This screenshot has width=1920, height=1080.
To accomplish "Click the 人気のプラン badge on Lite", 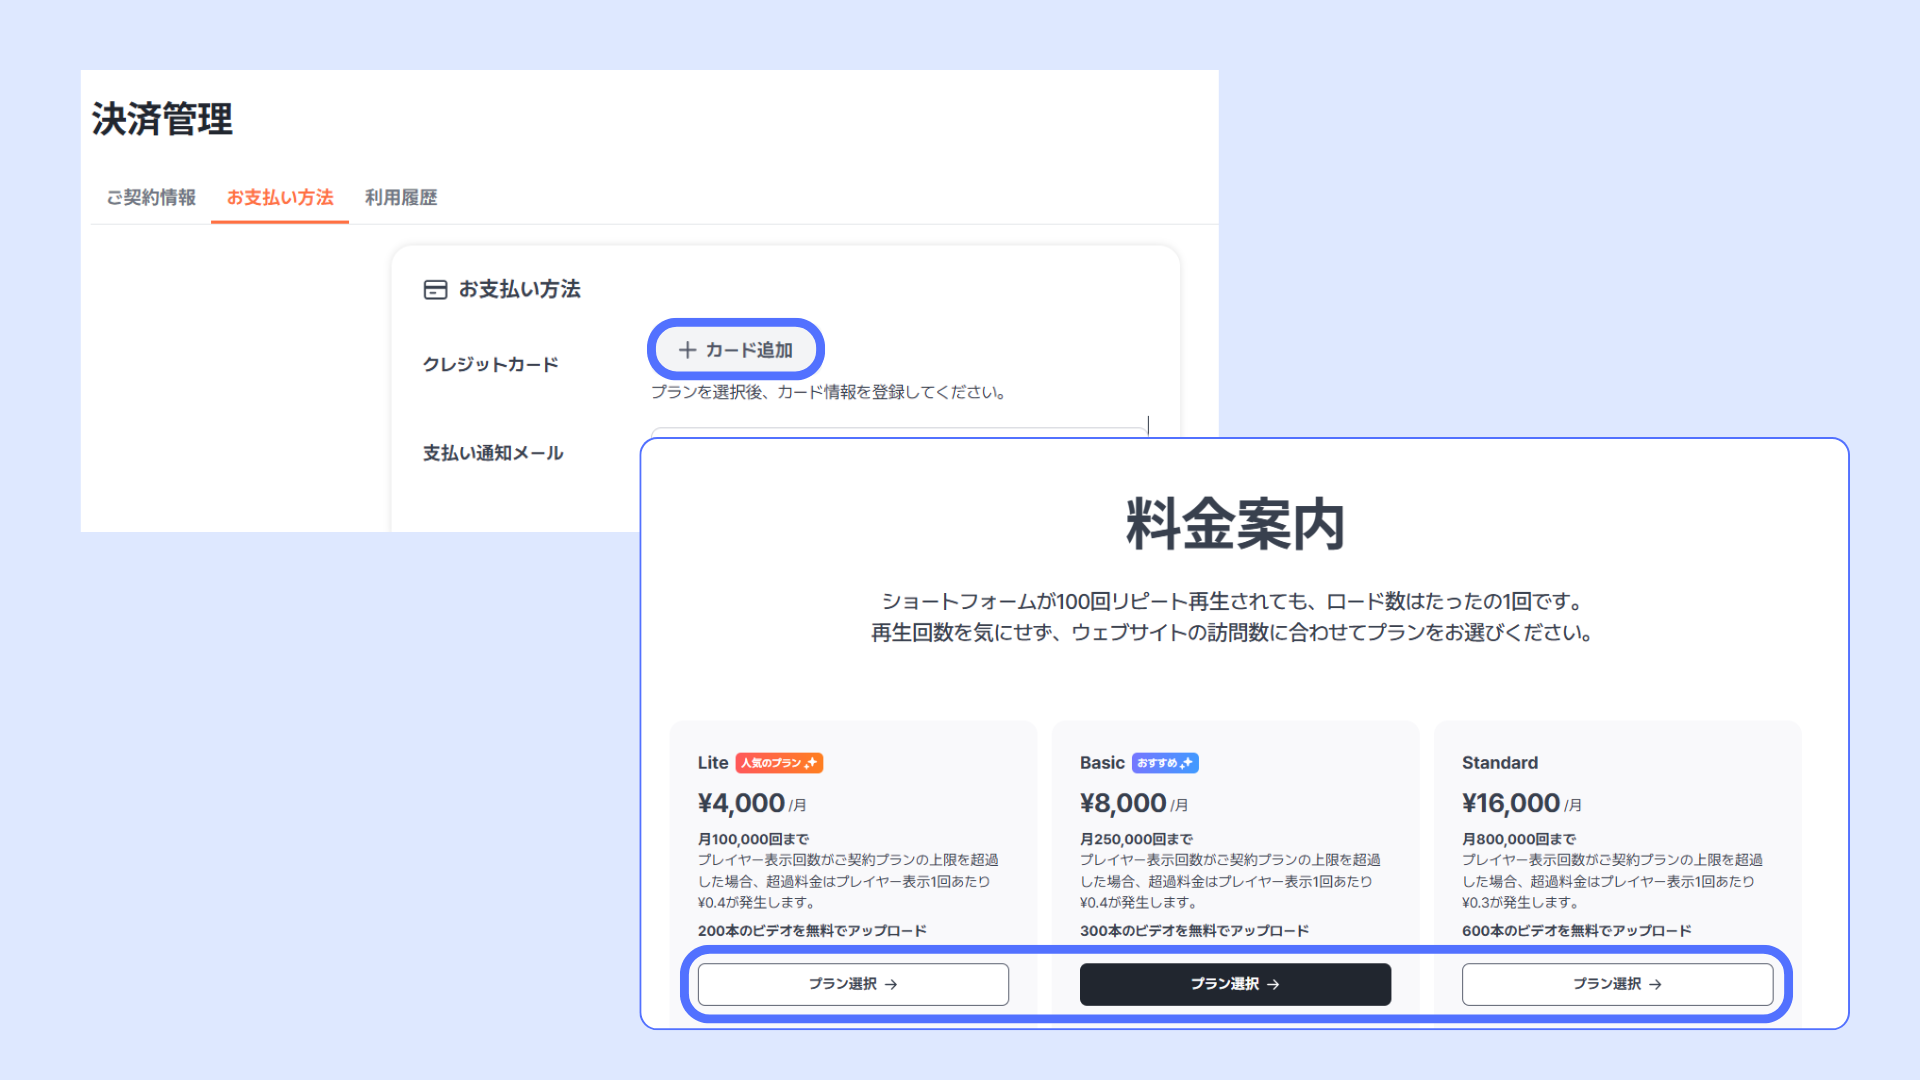I will [779, 763].
